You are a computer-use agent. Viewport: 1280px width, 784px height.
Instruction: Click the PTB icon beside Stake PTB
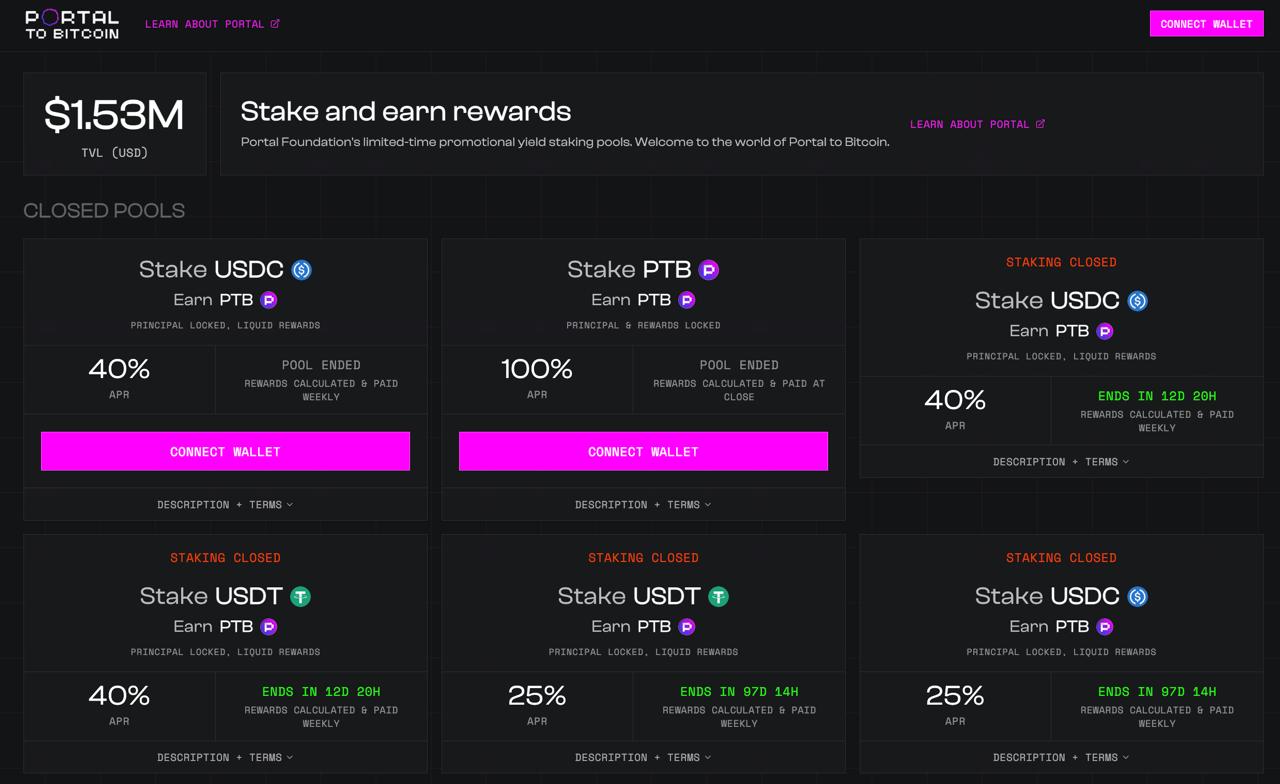pos(708,270)
